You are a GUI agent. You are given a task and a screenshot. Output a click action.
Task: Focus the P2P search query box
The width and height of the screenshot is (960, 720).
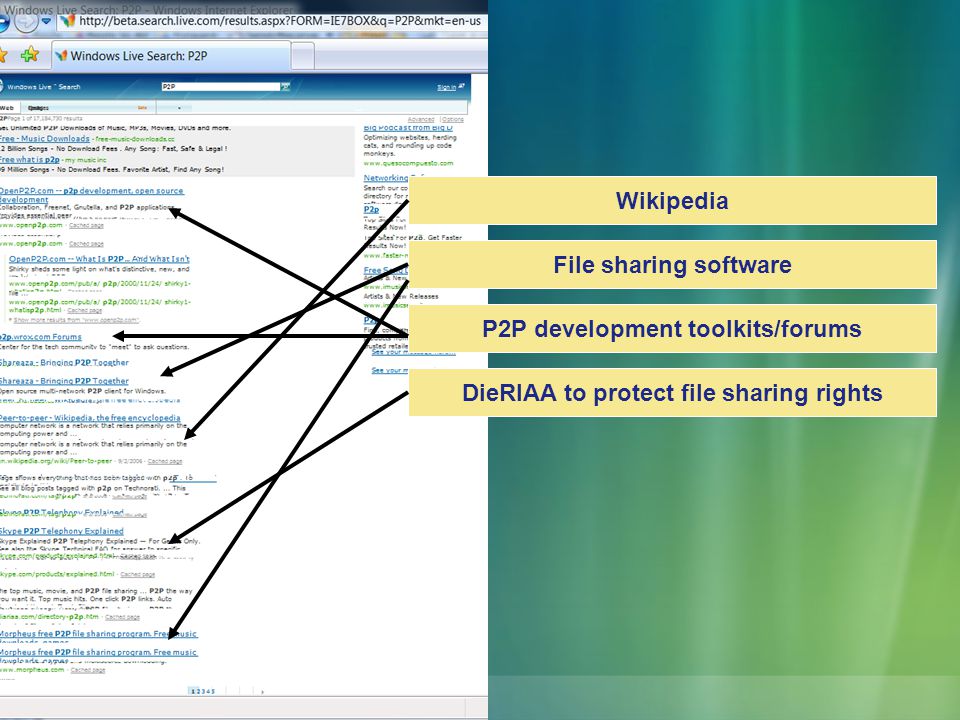[x=220, y=86]
